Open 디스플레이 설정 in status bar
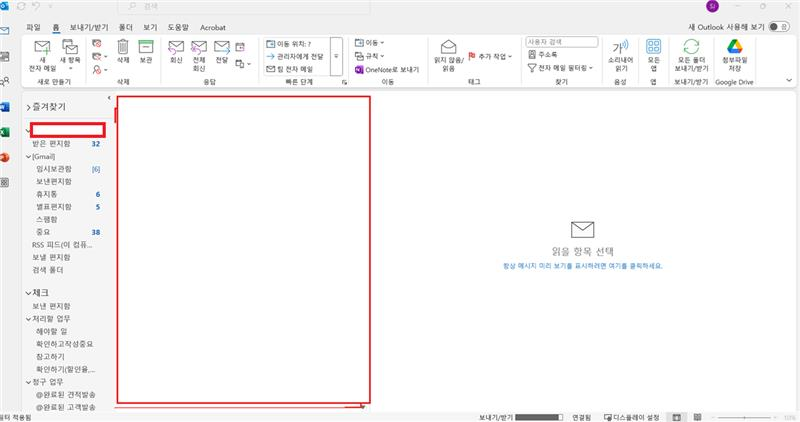This screenshot has height=422, width=800. [632, 417]
